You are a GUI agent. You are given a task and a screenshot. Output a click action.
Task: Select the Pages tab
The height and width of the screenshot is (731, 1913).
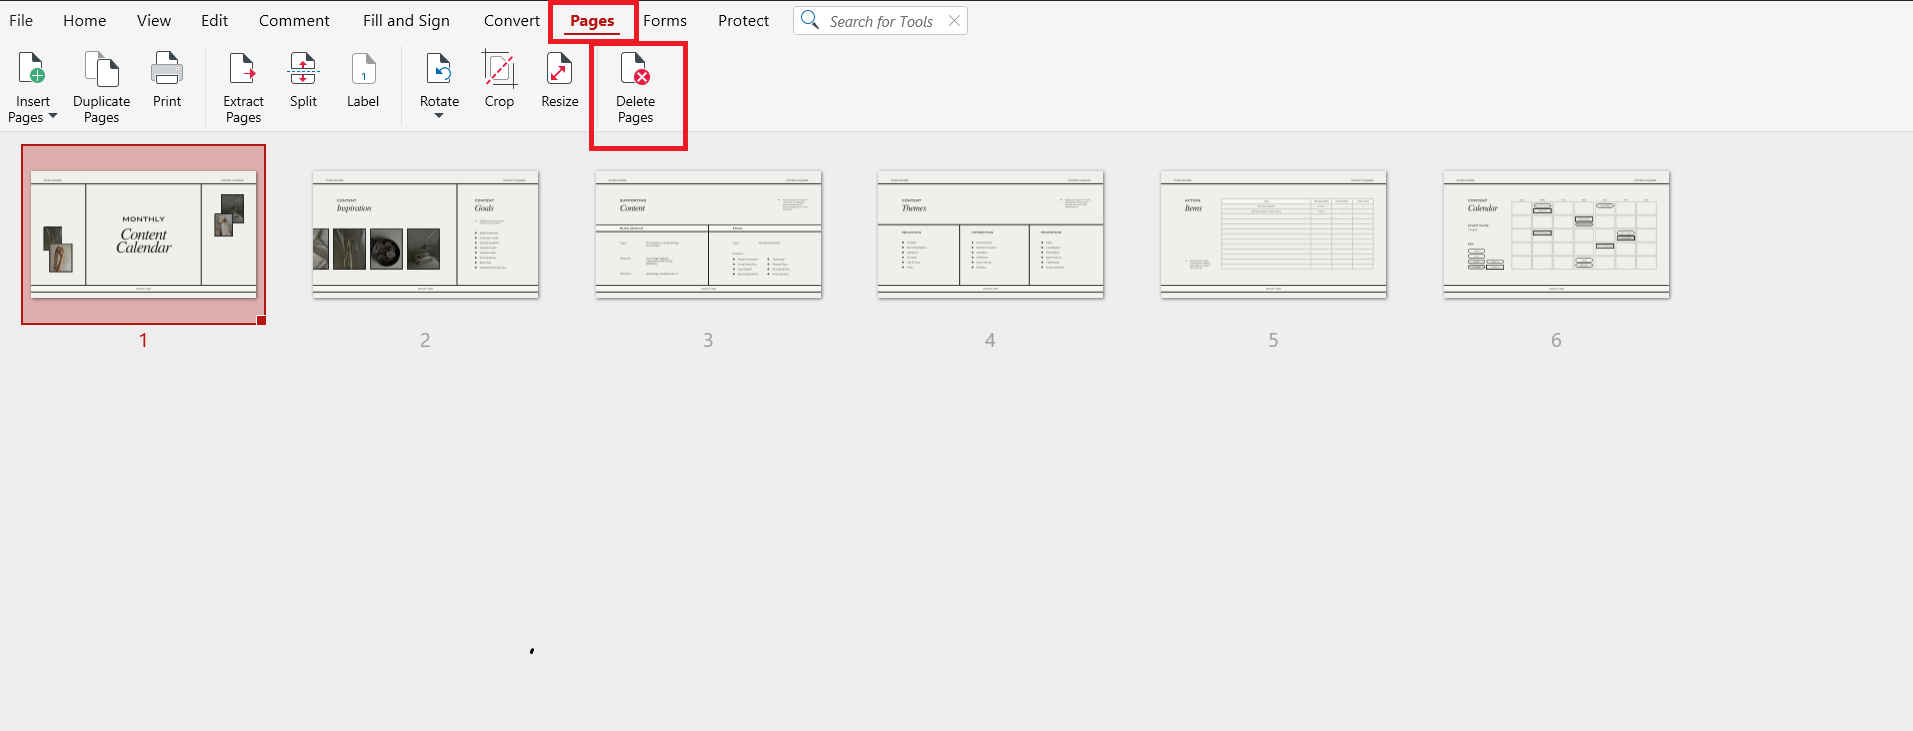point(592,20)
